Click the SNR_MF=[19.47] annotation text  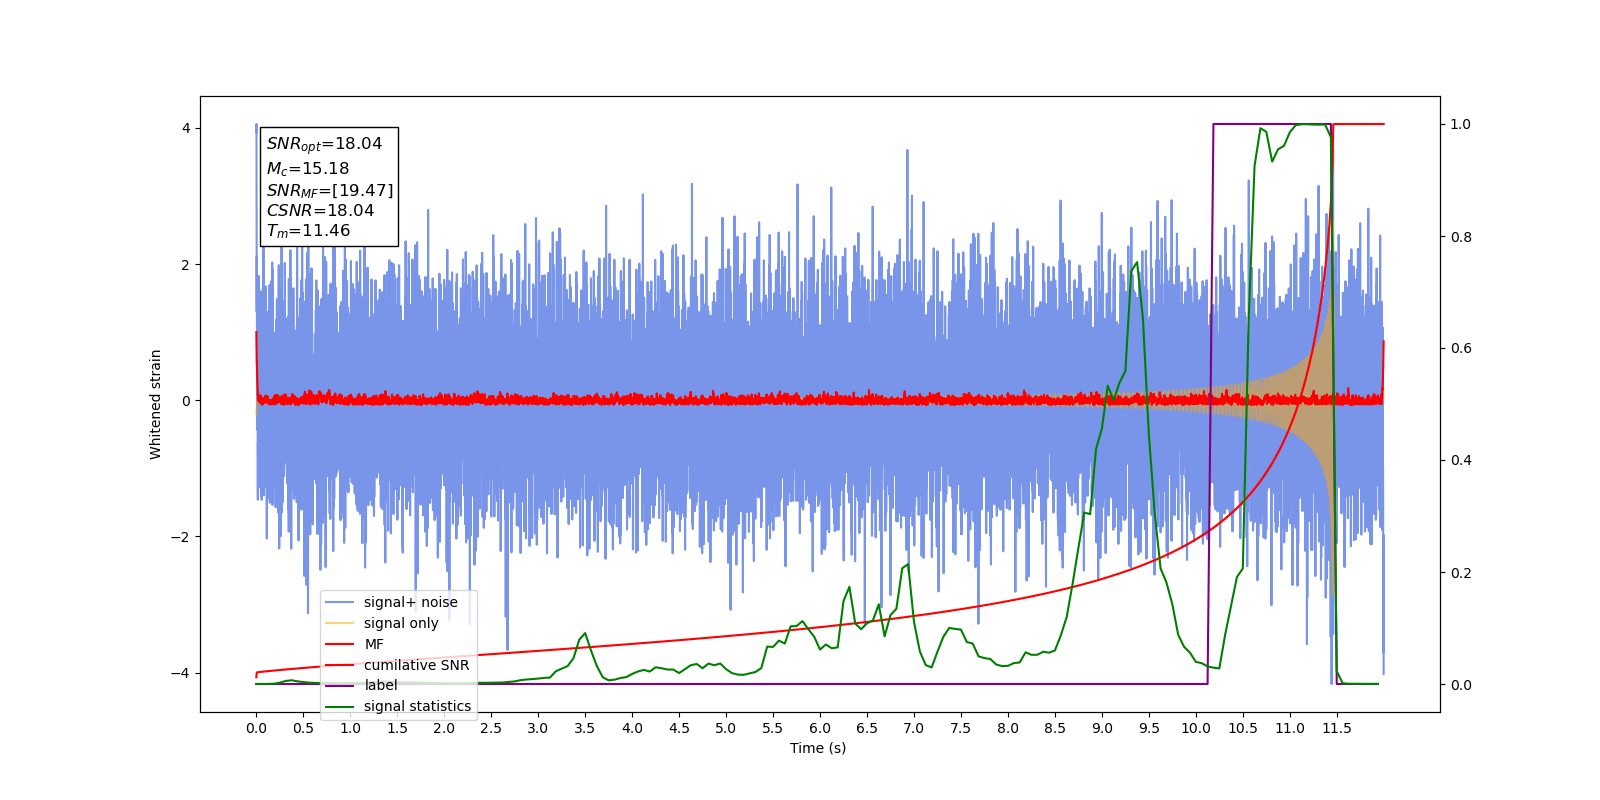coord(330,190)
